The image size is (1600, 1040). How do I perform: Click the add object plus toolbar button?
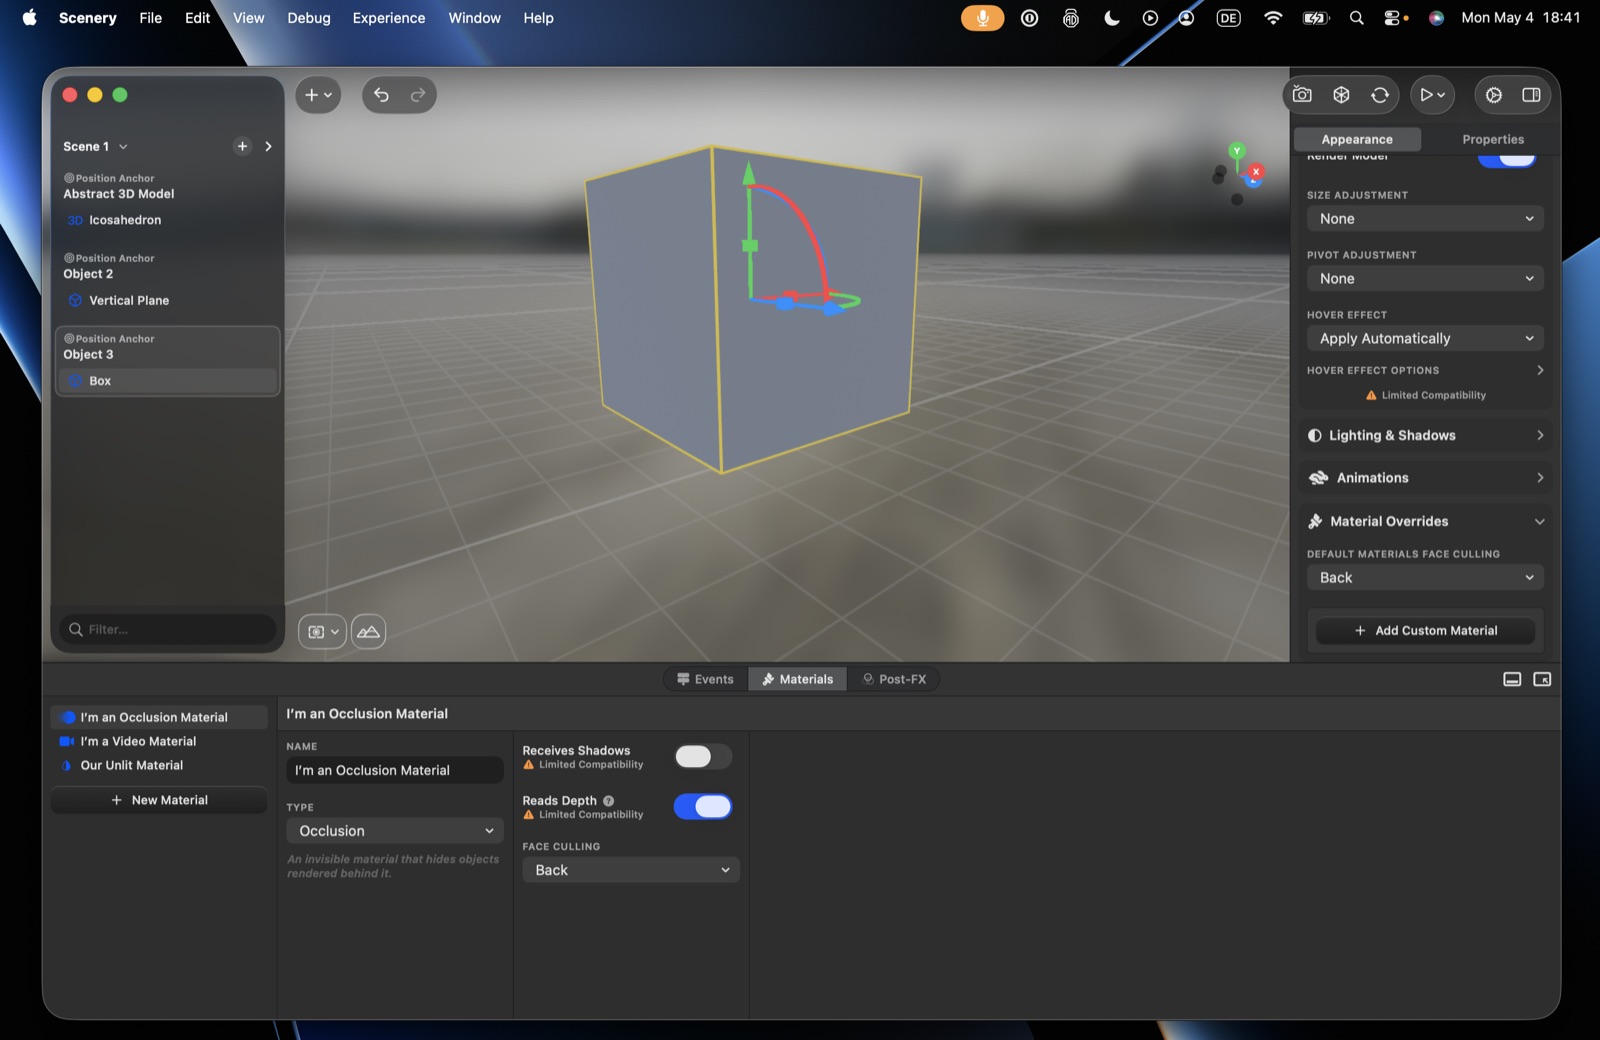point(318,95)
